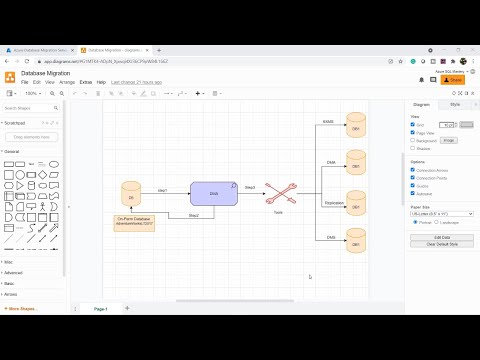Select the curved S connector shape
480x360 pixels.
click(x=31, y=228)
